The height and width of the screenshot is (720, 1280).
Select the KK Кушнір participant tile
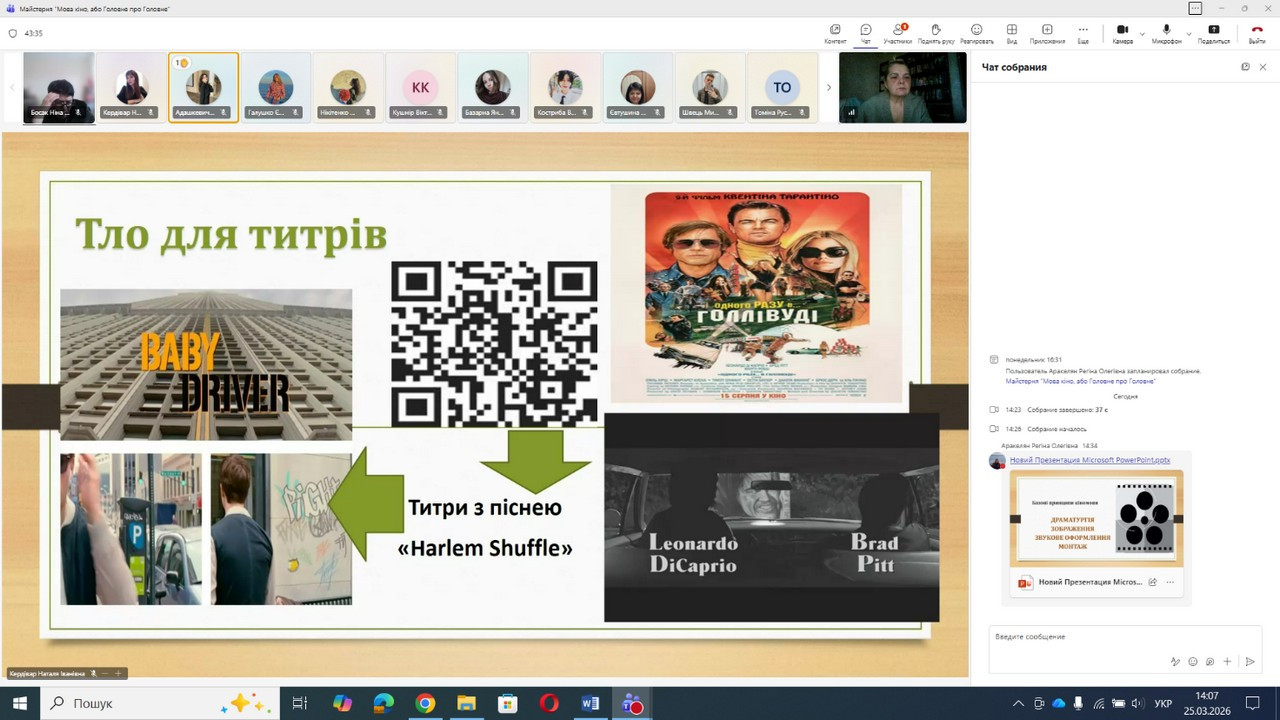420,87
